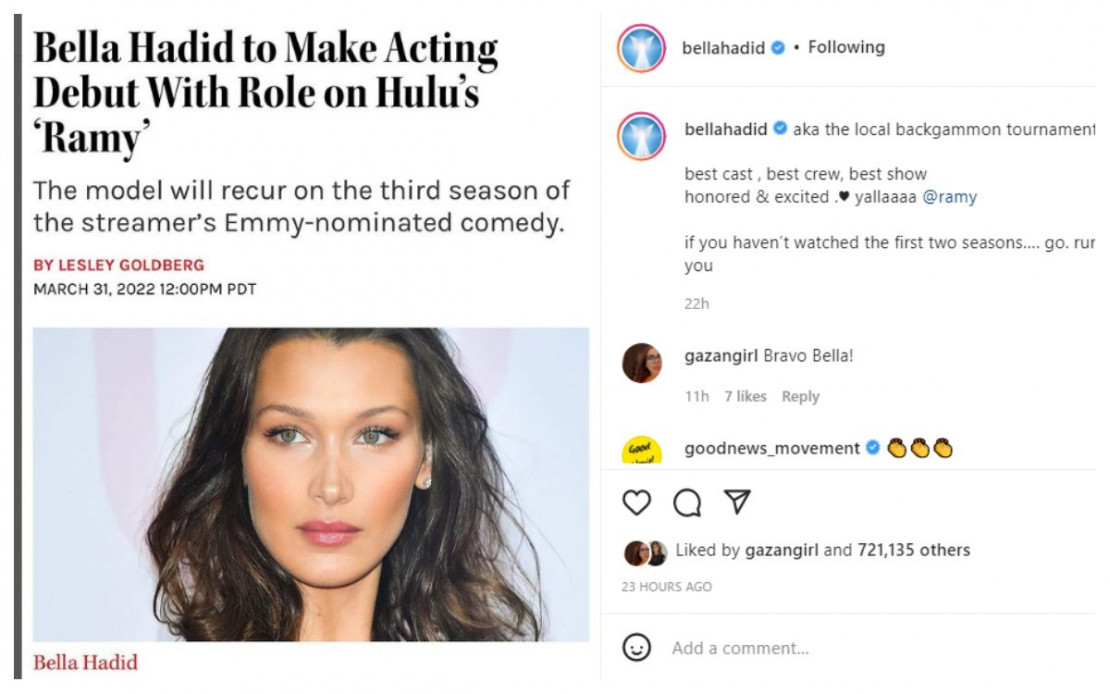The height and width of the screenshot is (694, 1110).
Task: Open comments with speech bubble icon
Action: pos(687,502)
